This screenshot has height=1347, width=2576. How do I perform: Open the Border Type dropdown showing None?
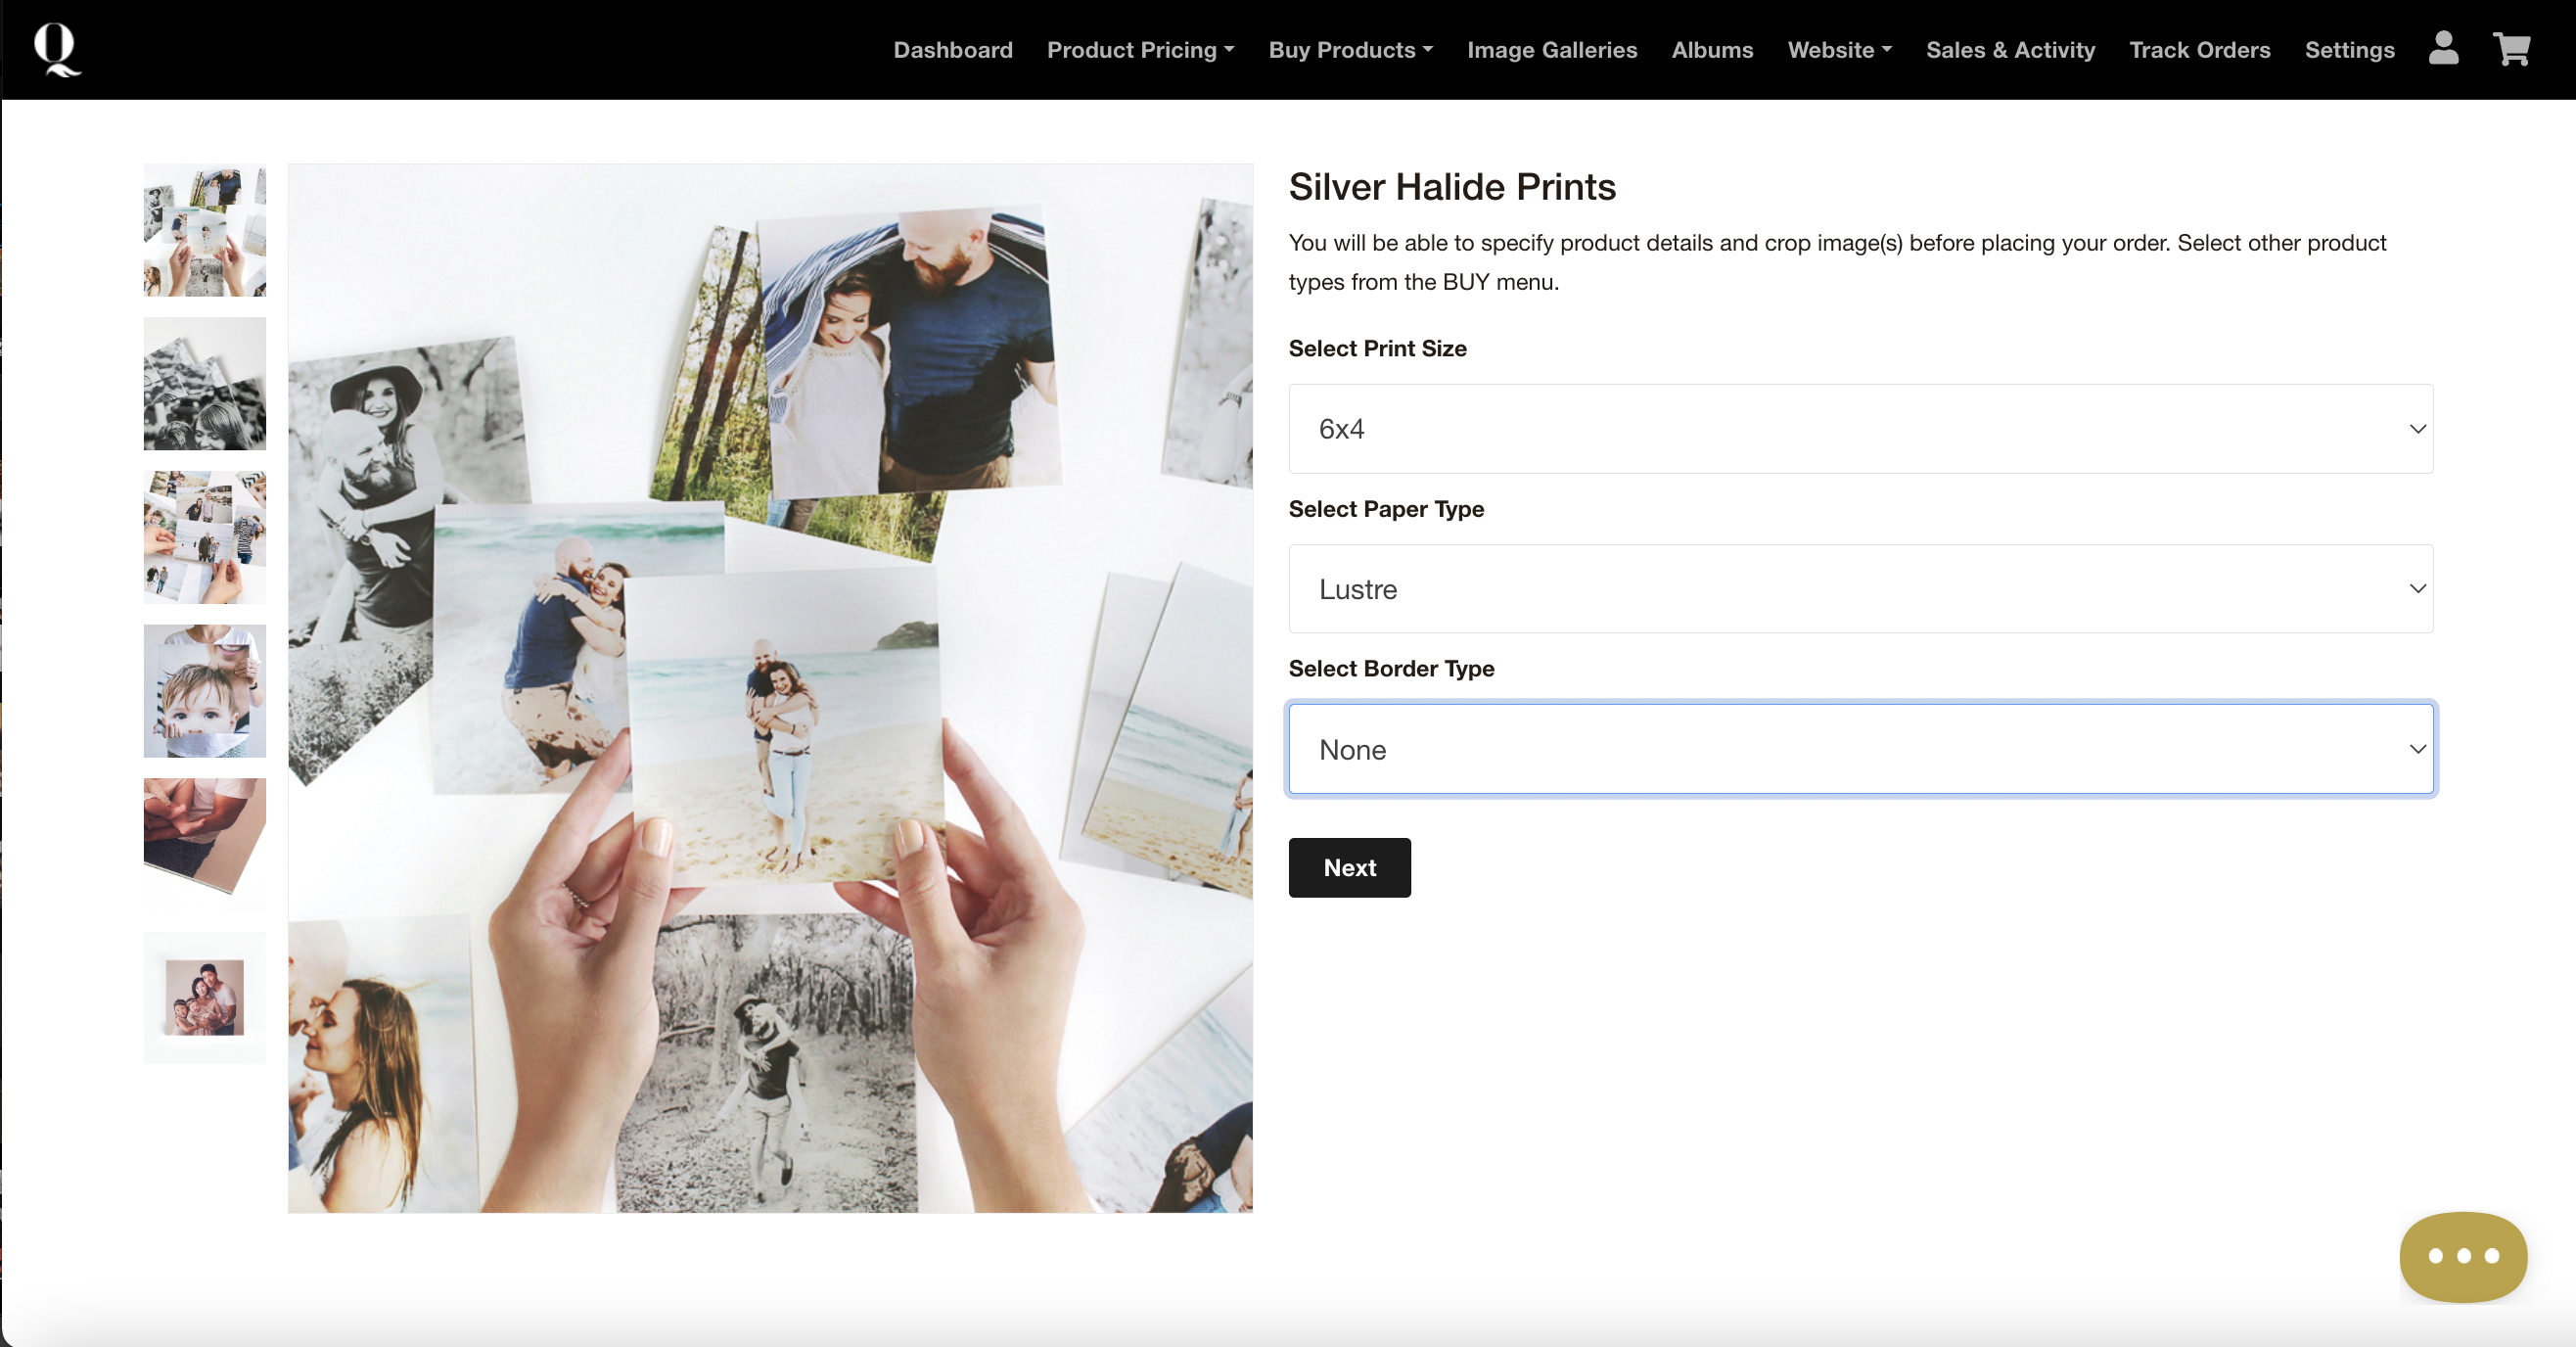click(1860, 749)
